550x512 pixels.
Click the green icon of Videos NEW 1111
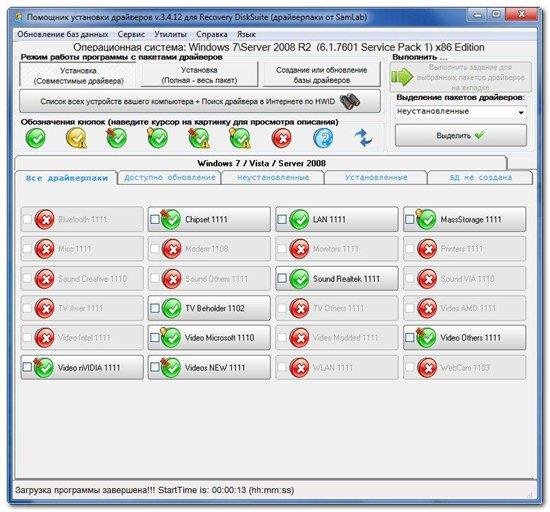(171, 368)
